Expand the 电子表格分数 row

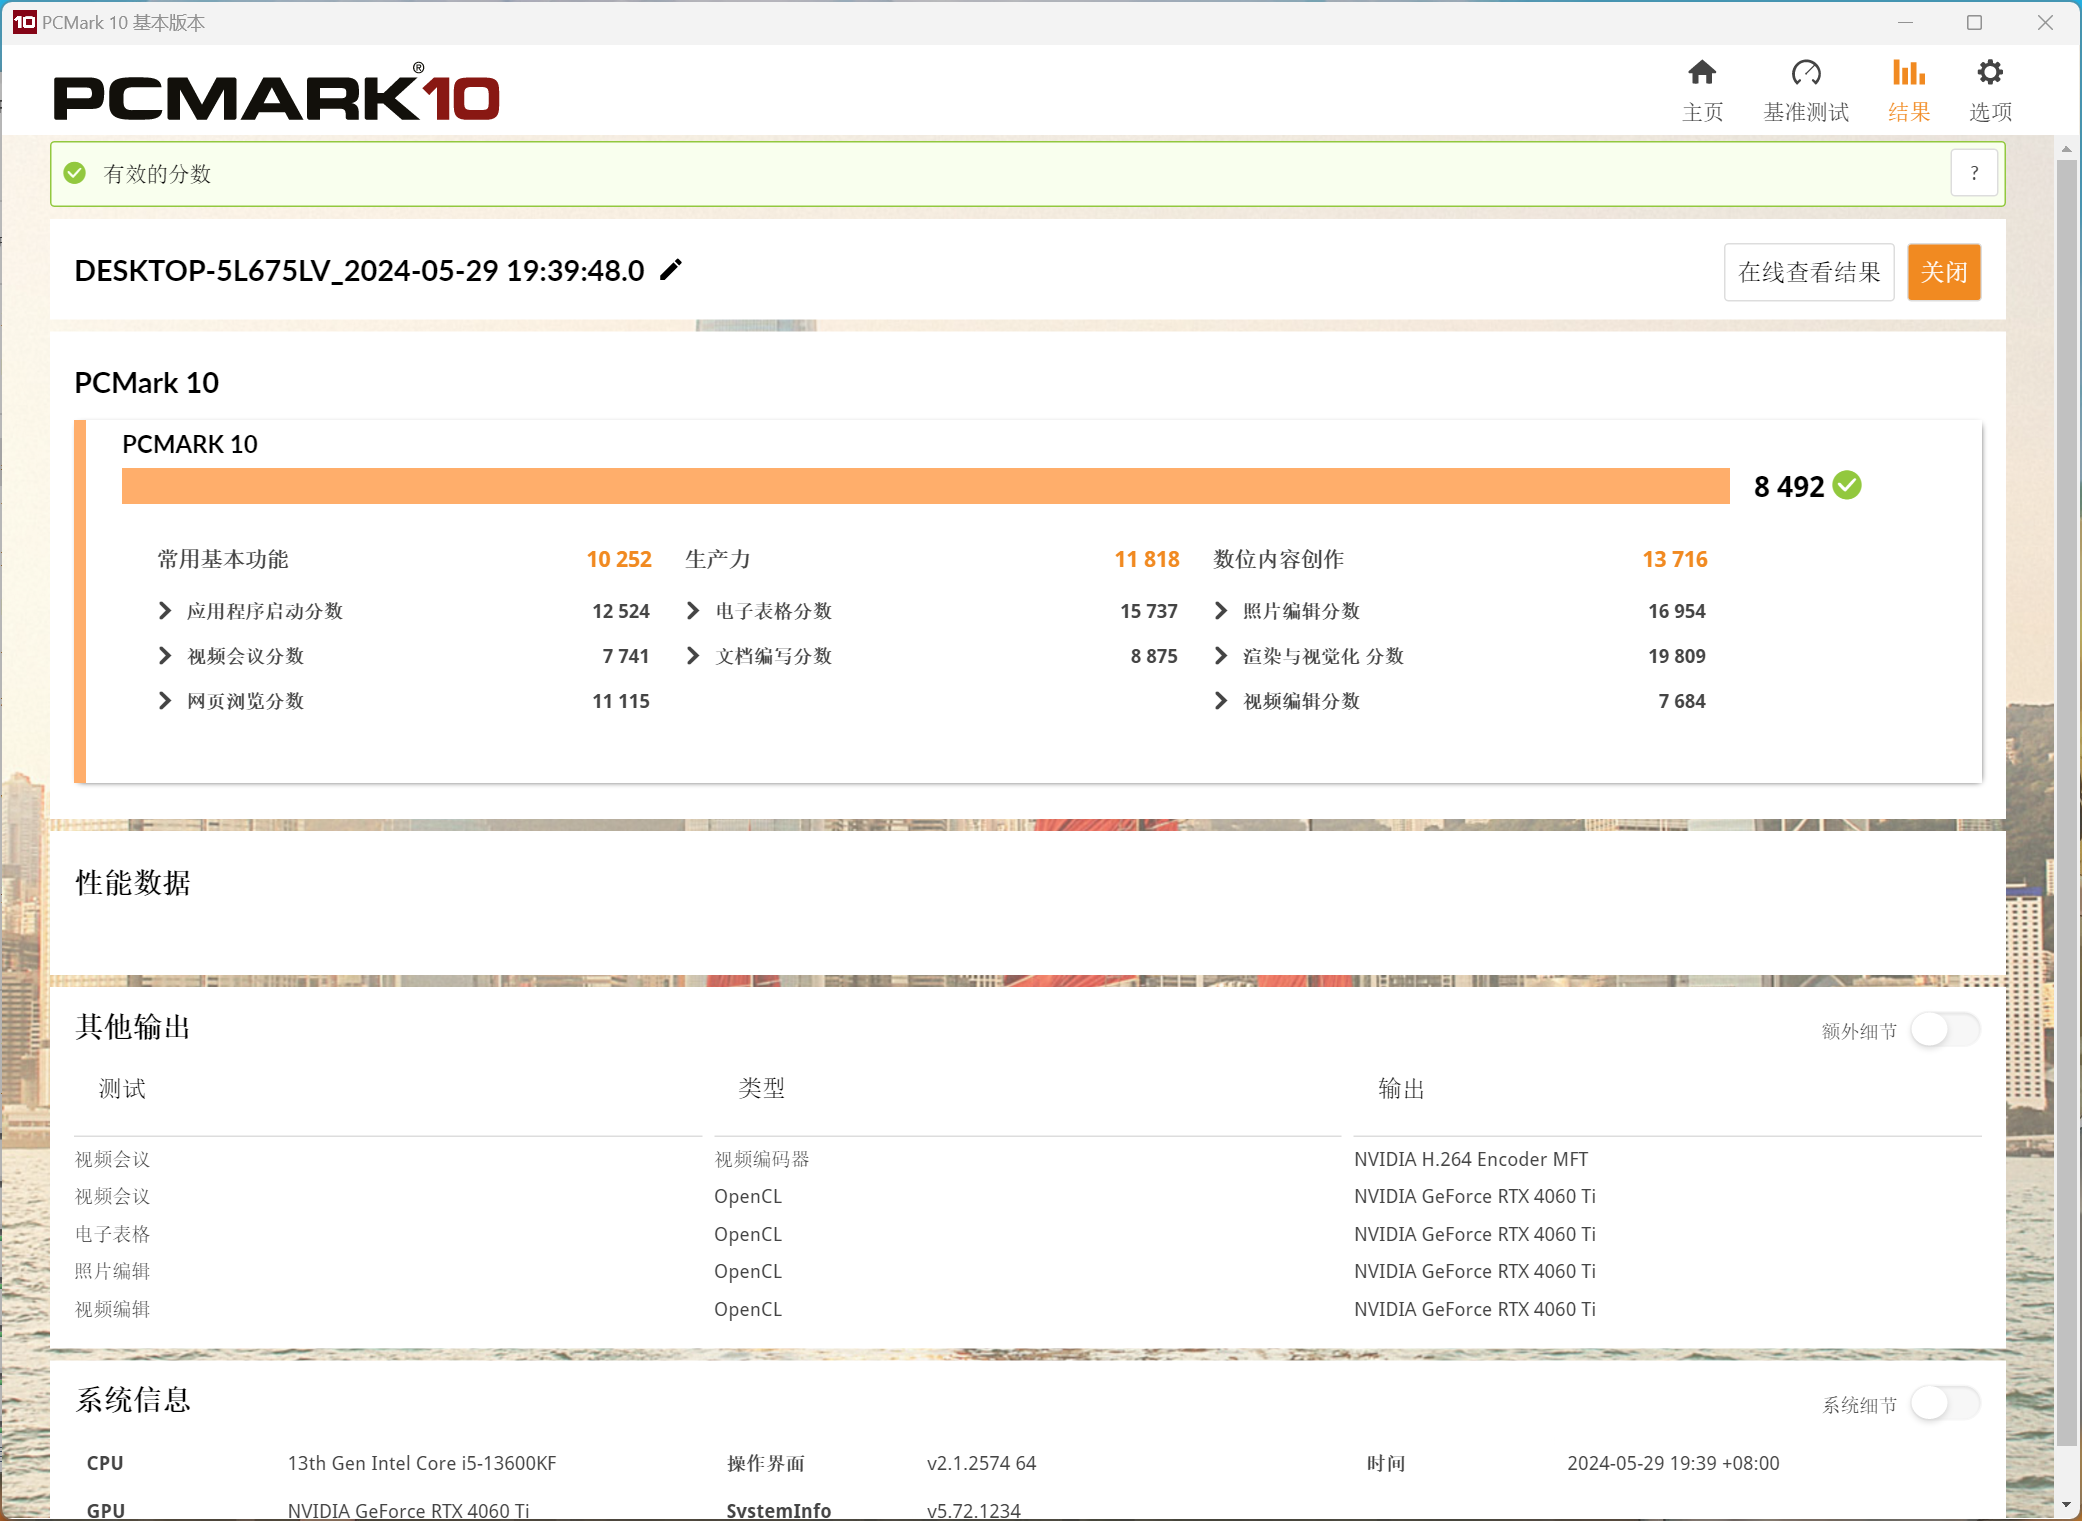point(693,611)
